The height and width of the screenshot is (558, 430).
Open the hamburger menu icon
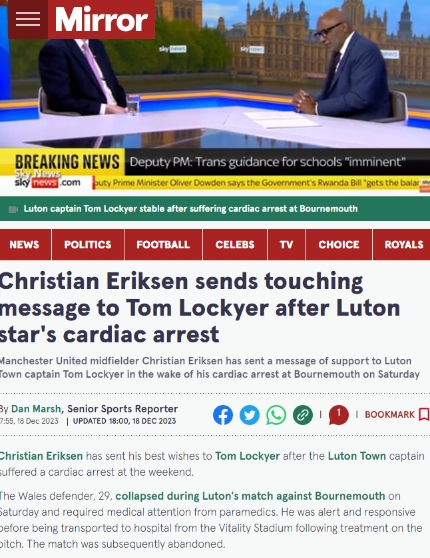pyautogui.click(x=28, y=19)
